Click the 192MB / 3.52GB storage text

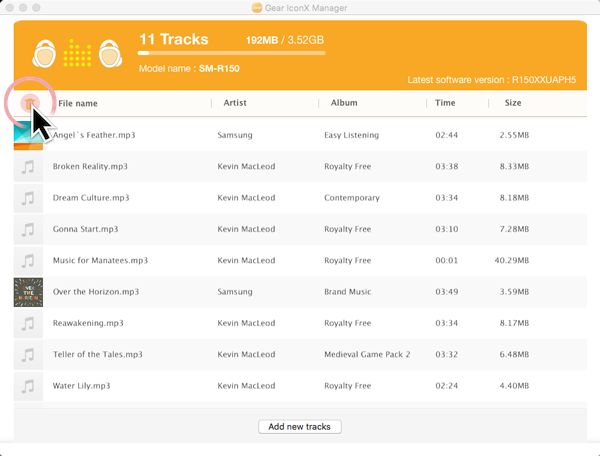(x=285, y=40)
